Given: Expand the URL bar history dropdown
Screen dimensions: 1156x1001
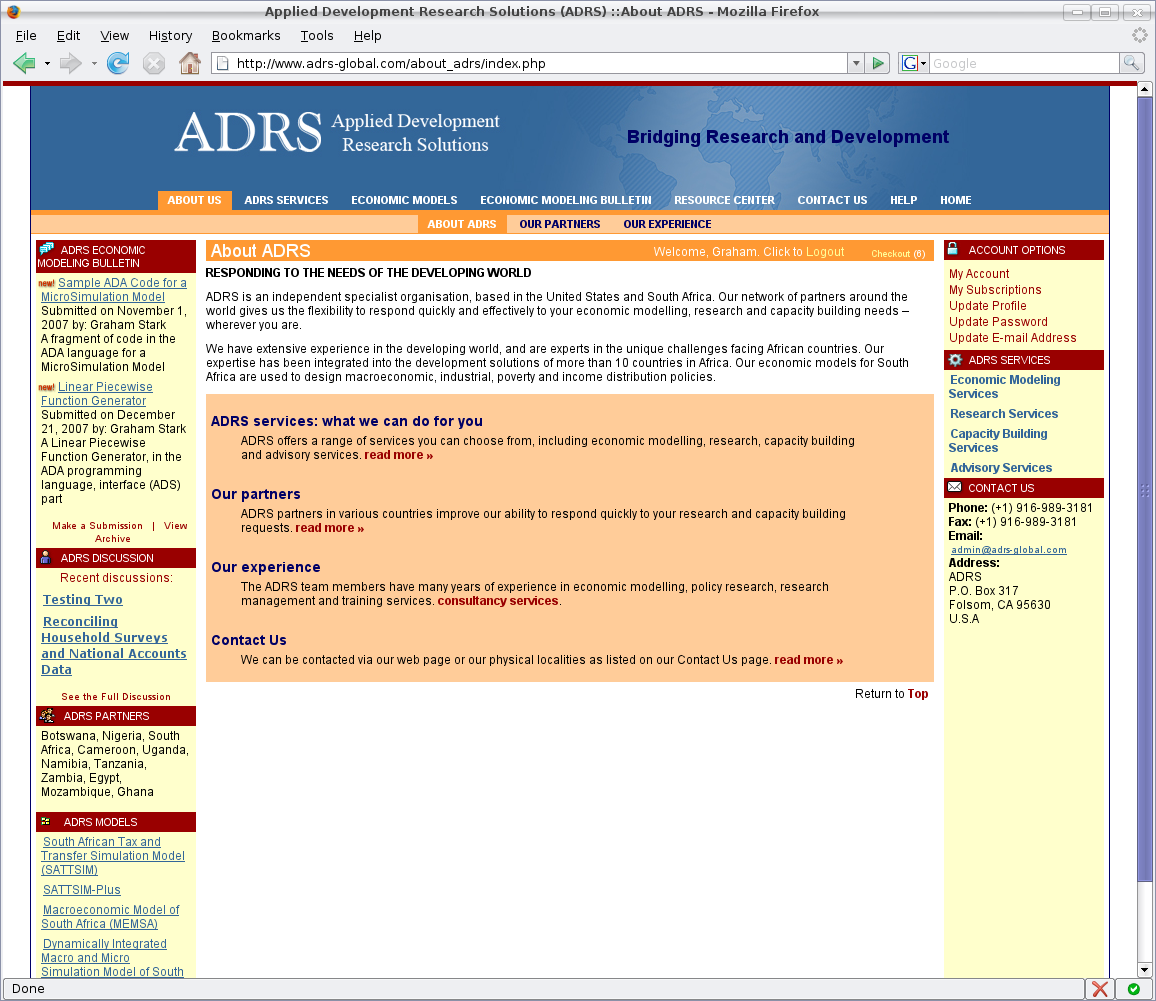Looking at the screenshot, I should coord(855,64).
